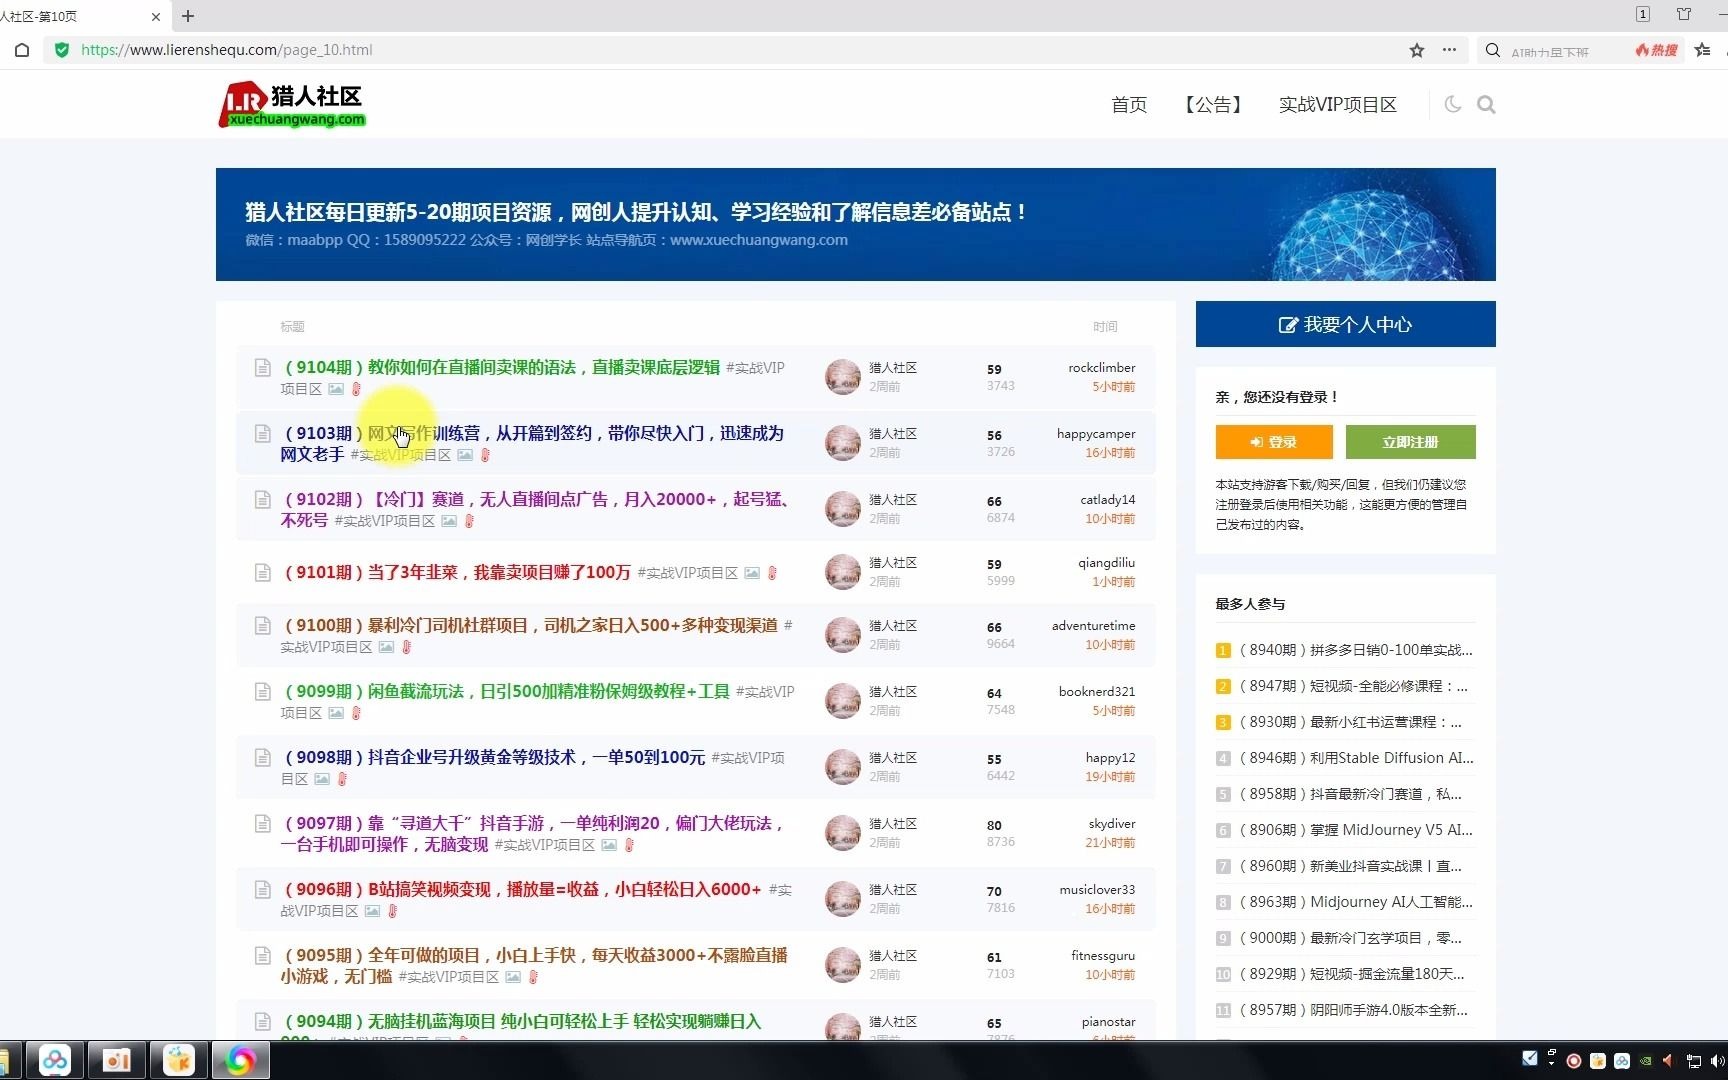Open post 9096期 B站搞笑视频变现
The image size is (1728, 1080).
(x=523, y=889)
